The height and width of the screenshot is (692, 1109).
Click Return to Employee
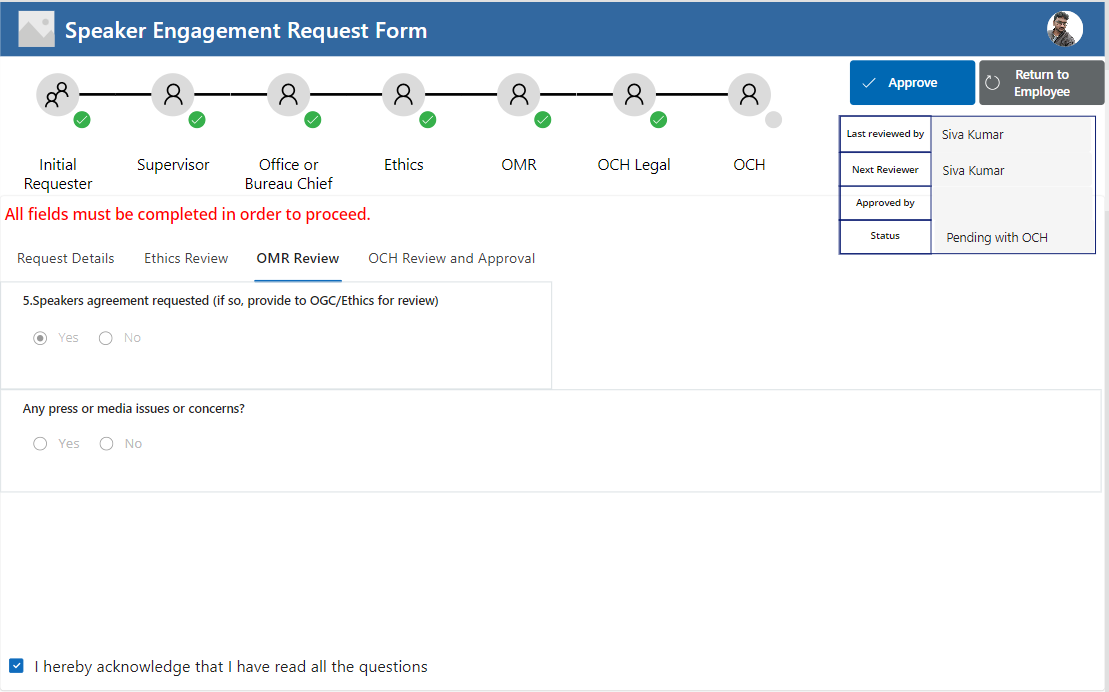1041,82
